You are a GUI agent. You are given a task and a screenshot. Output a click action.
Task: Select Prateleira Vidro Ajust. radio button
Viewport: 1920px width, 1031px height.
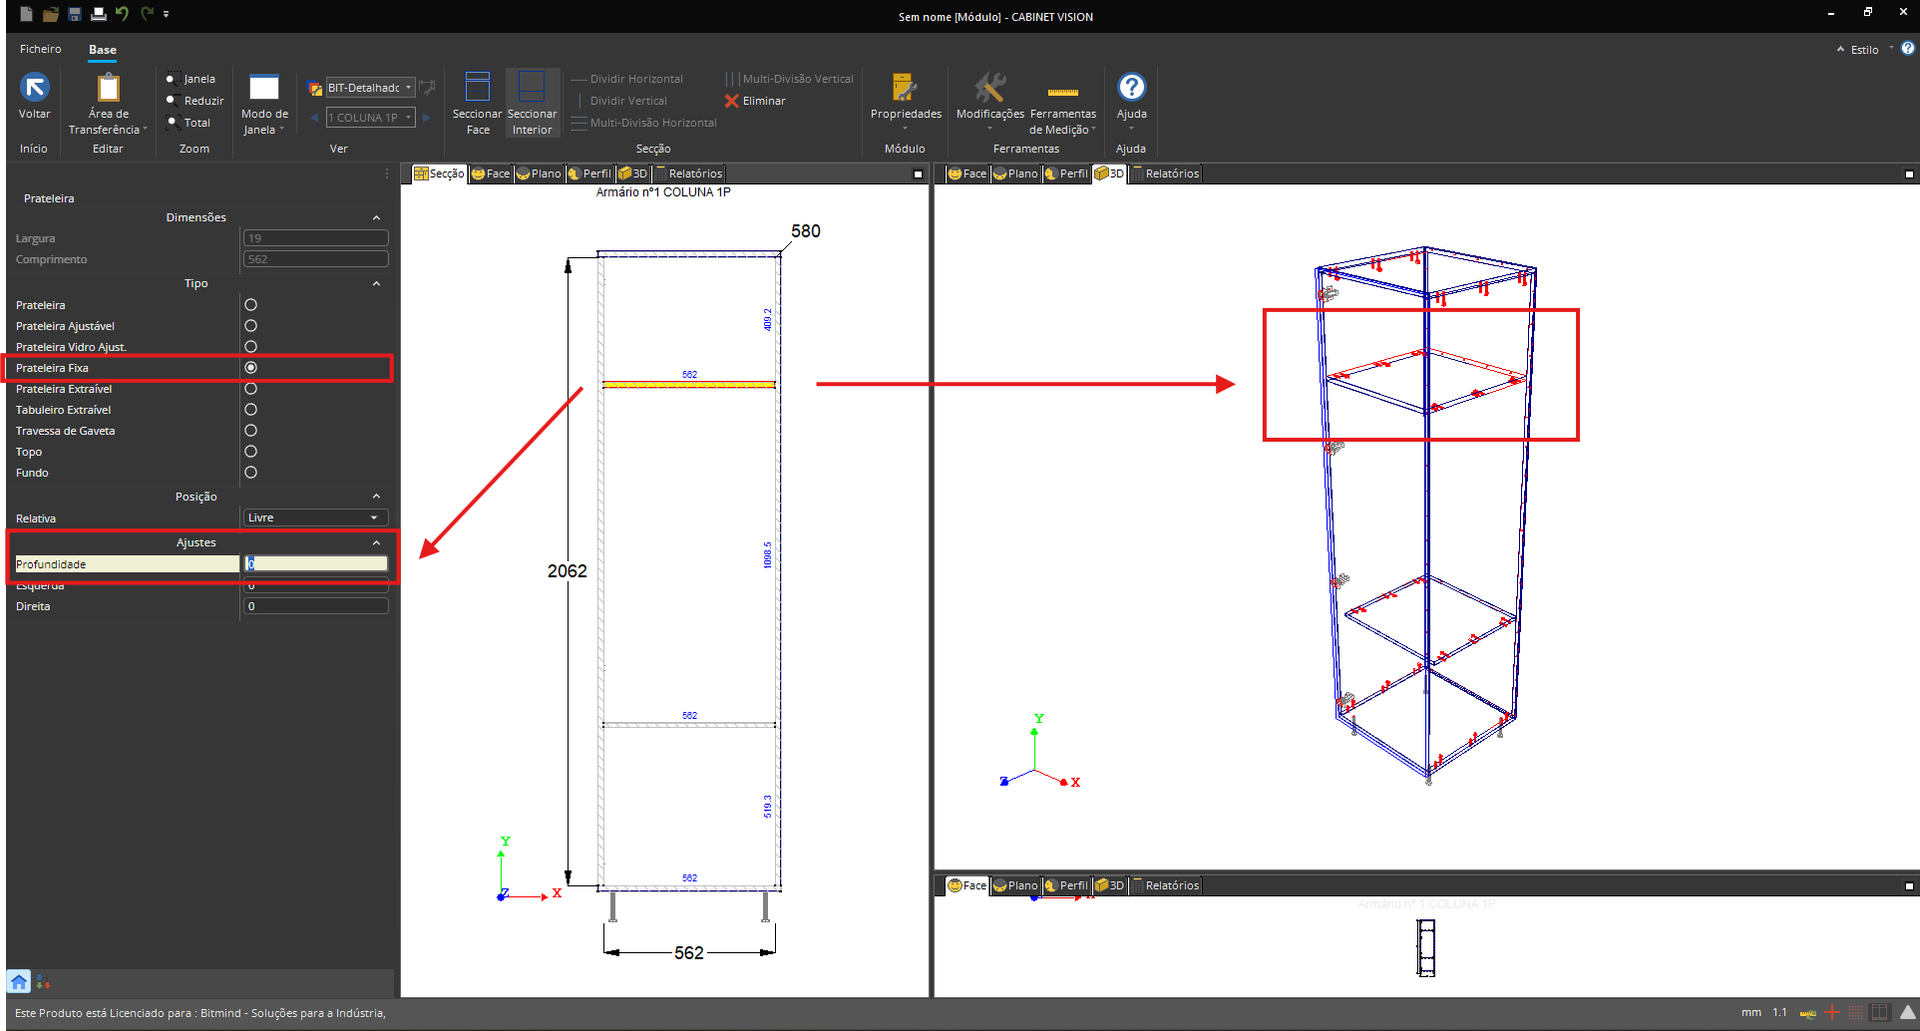[x=251, y=347]
